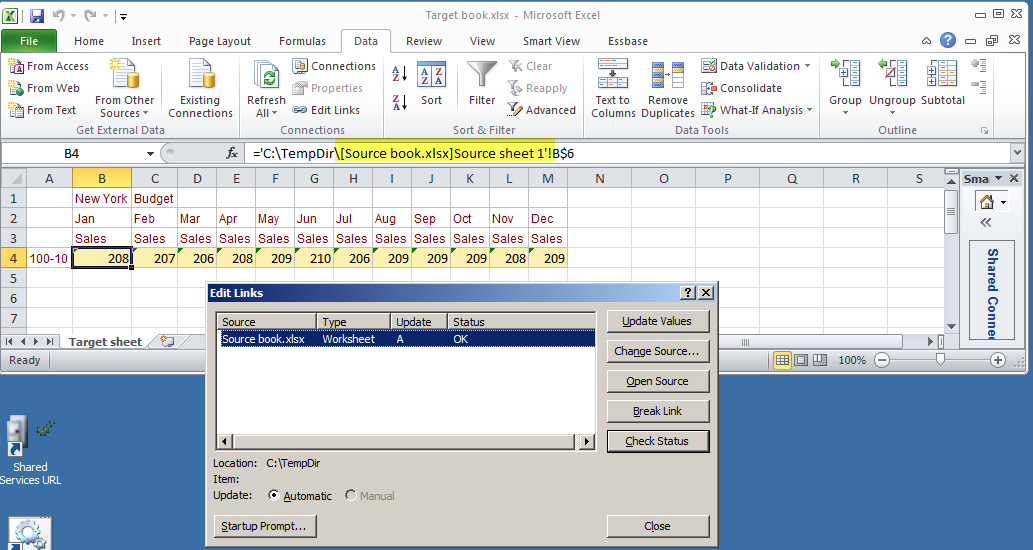
Task: Switch to the Formulas tab
Action: (x=302, y=41)
